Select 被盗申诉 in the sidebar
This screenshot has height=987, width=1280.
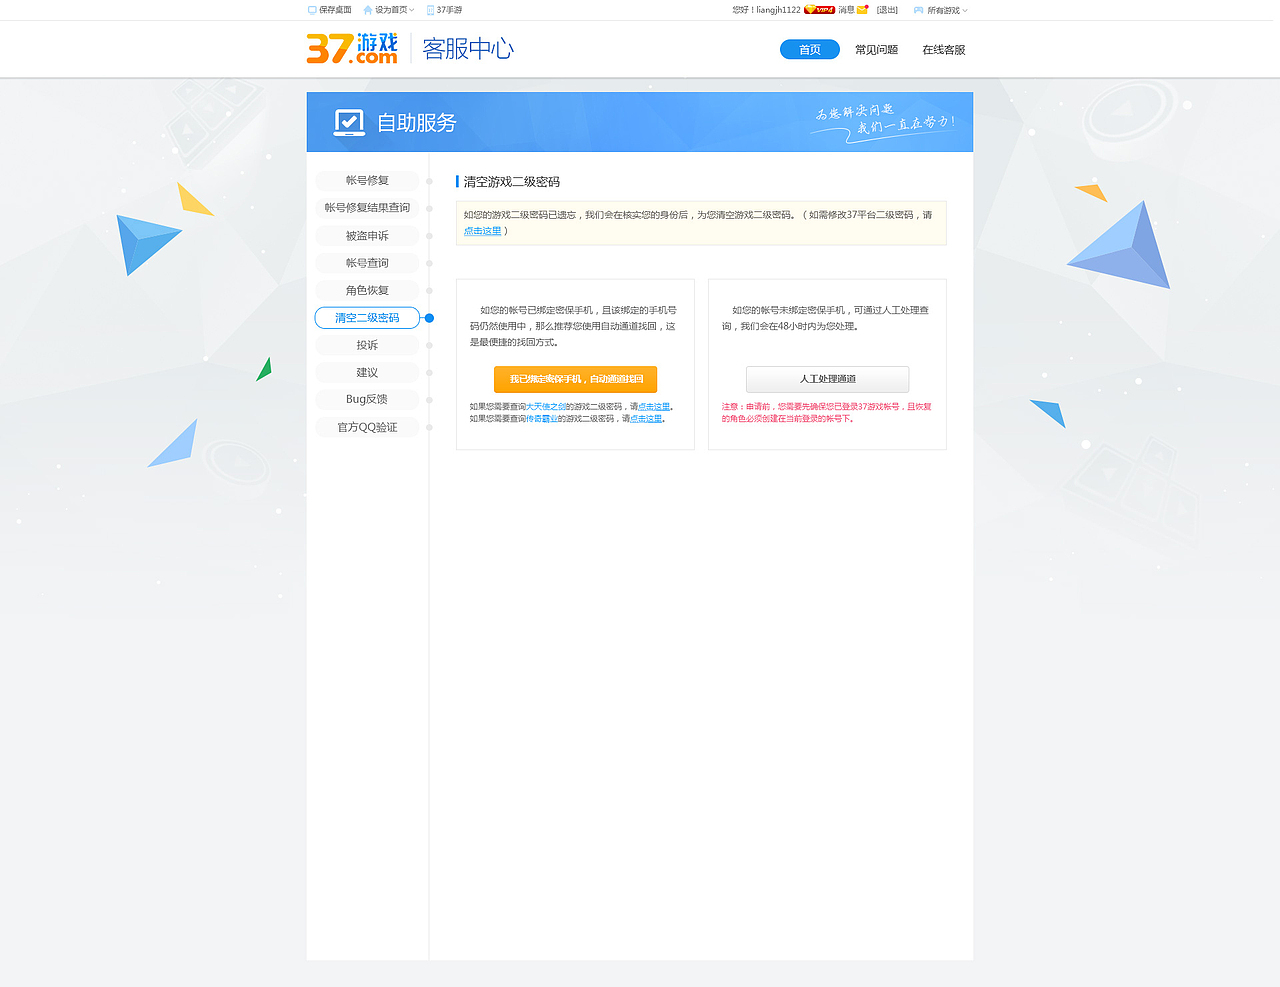(x=367, y=236)
